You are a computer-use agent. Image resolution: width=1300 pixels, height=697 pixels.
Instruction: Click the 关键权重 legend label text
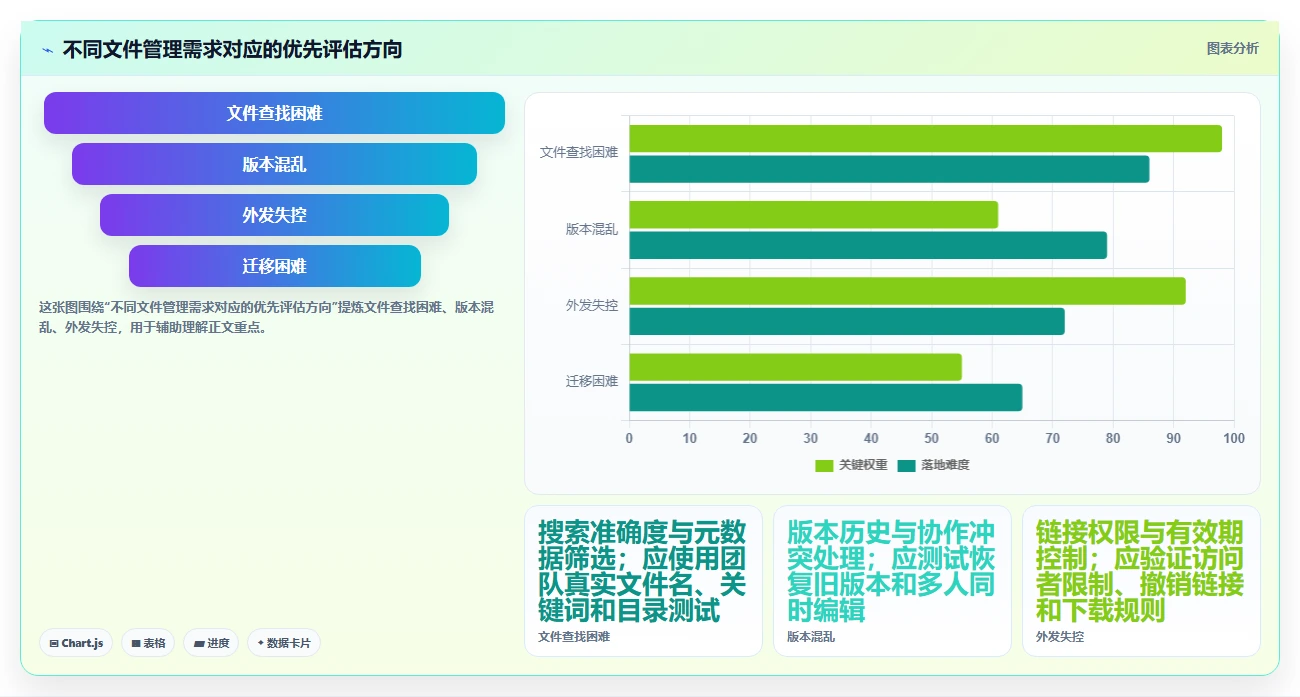tap(863, 465)
